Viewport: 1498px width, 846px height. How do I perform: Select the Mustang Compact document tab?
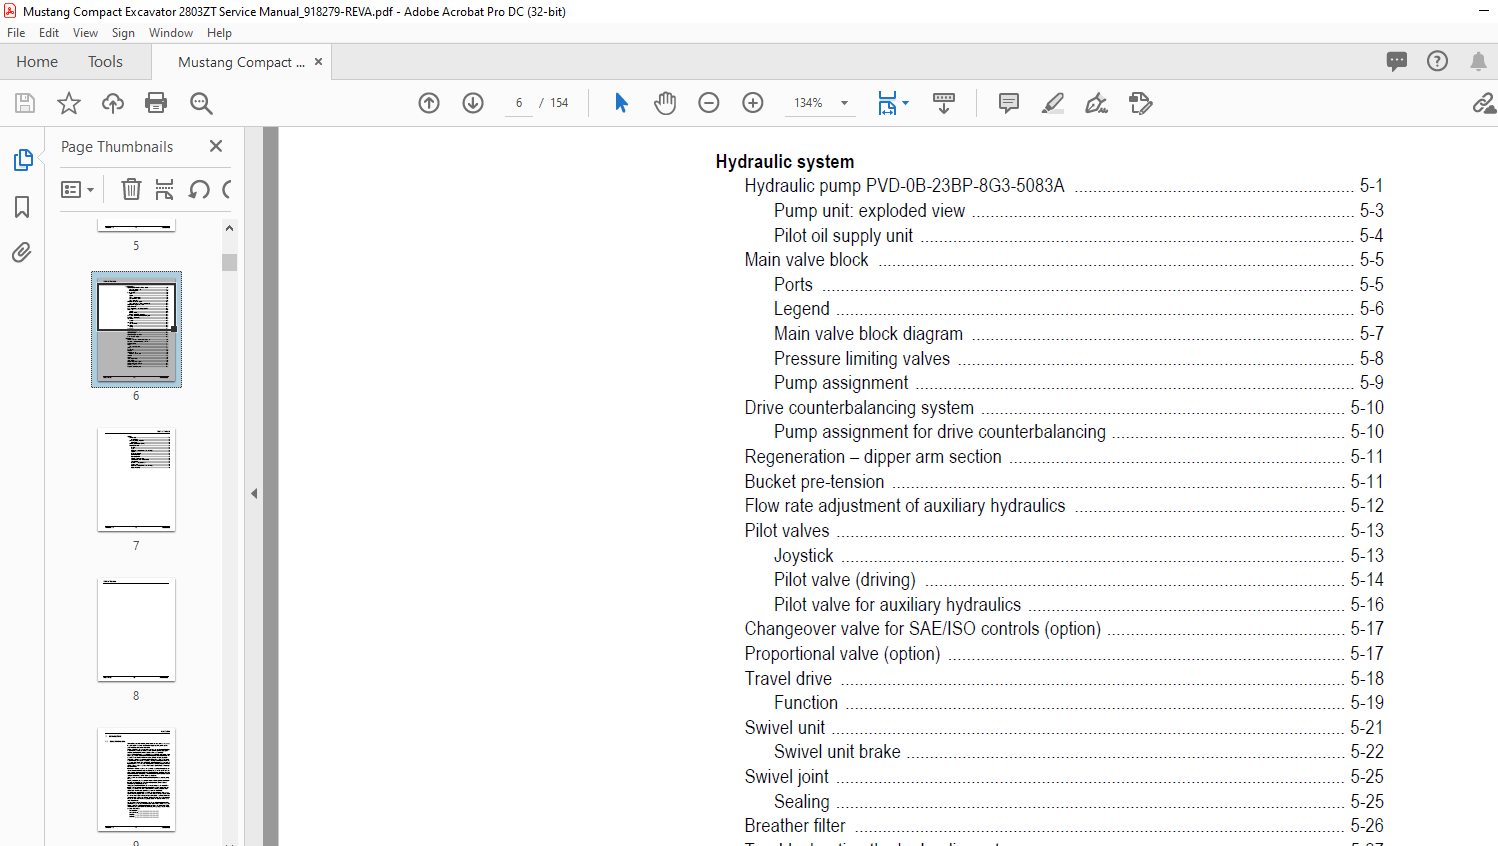(241, 62)
